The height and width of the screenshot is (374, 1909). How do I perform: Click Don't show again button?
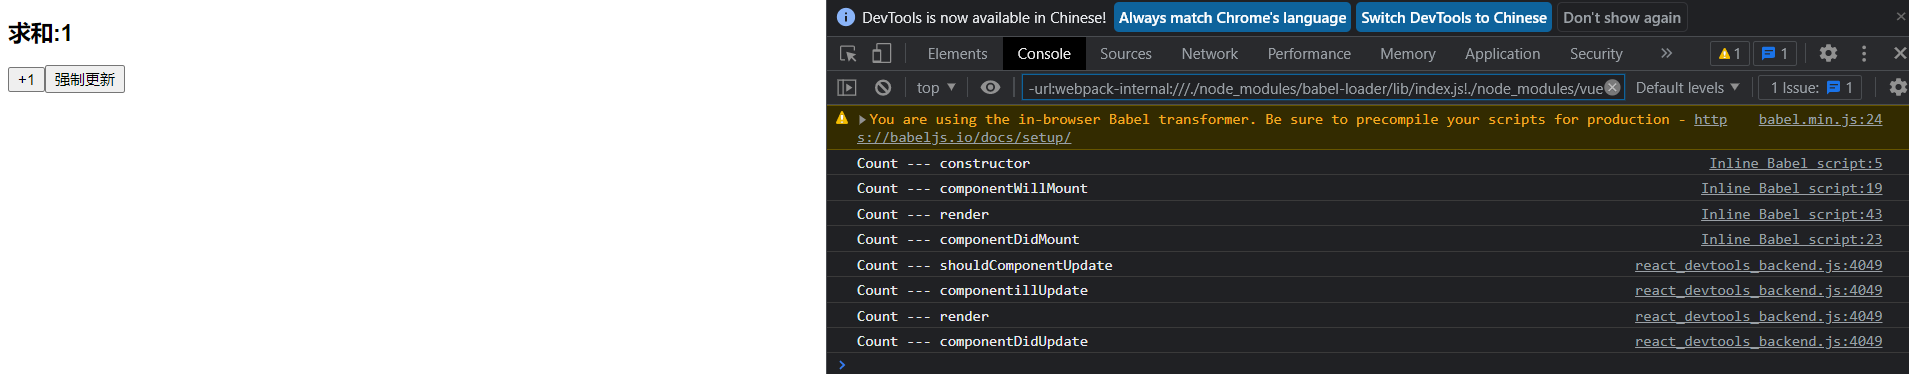(x=1622, y=17)
